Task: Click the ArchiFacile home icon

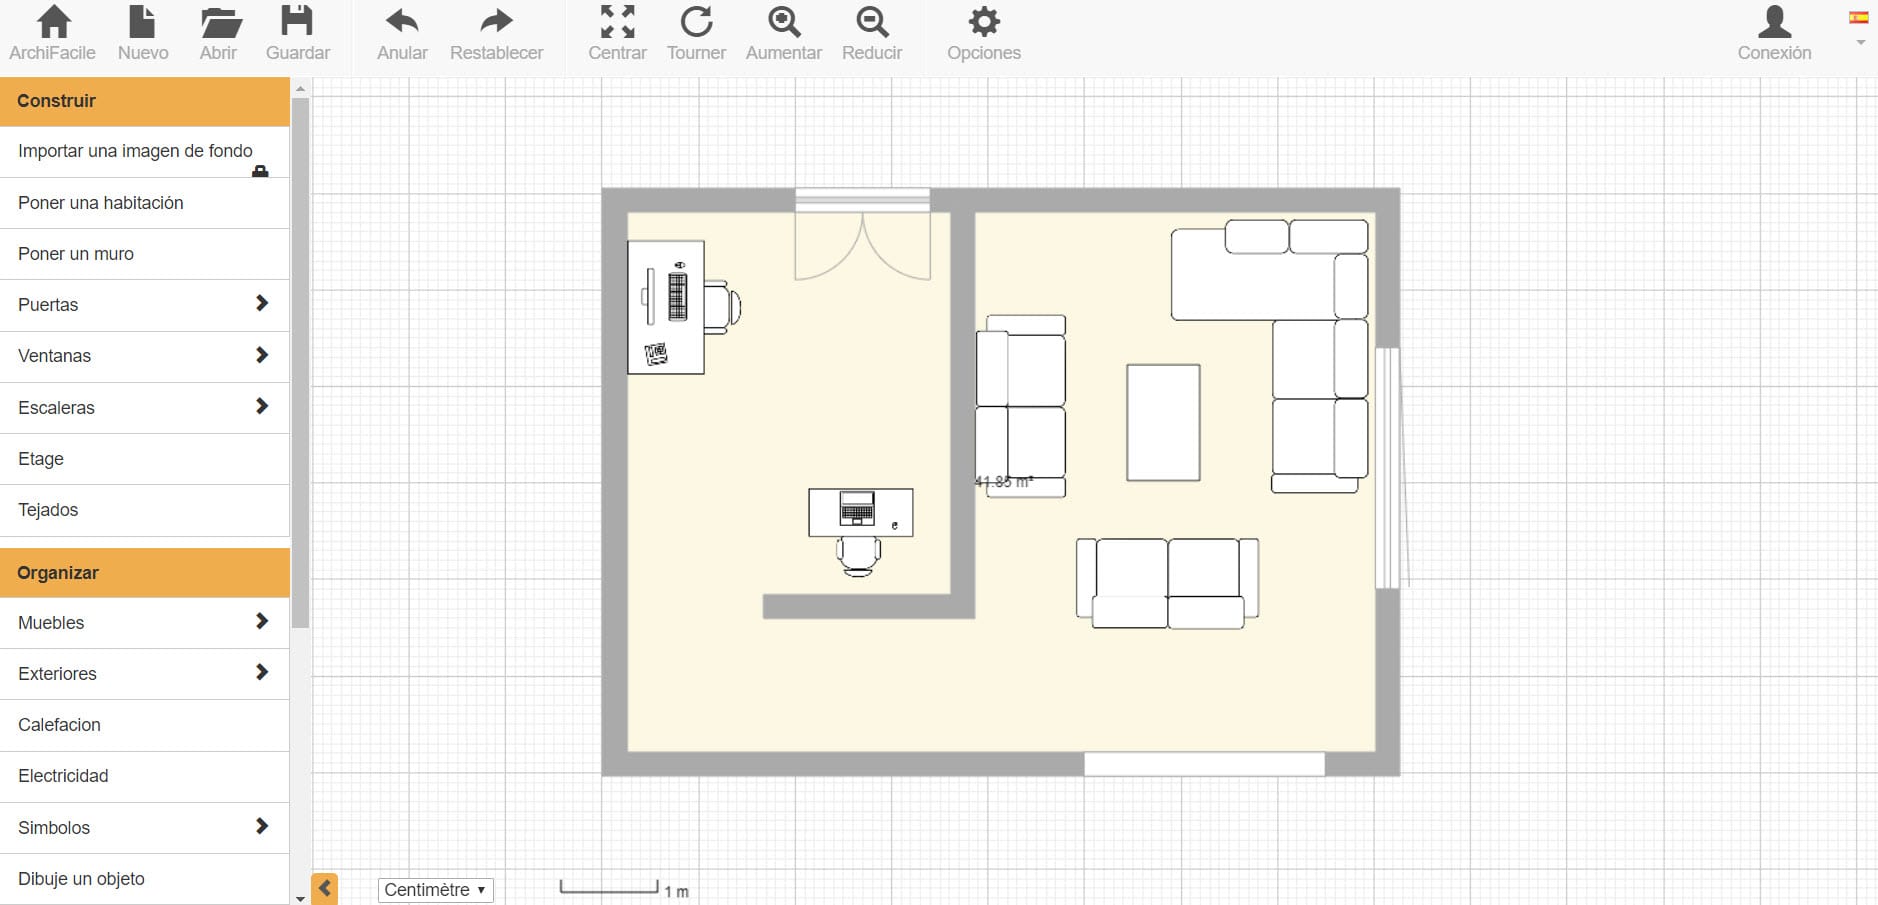Action: pos(53,23)
